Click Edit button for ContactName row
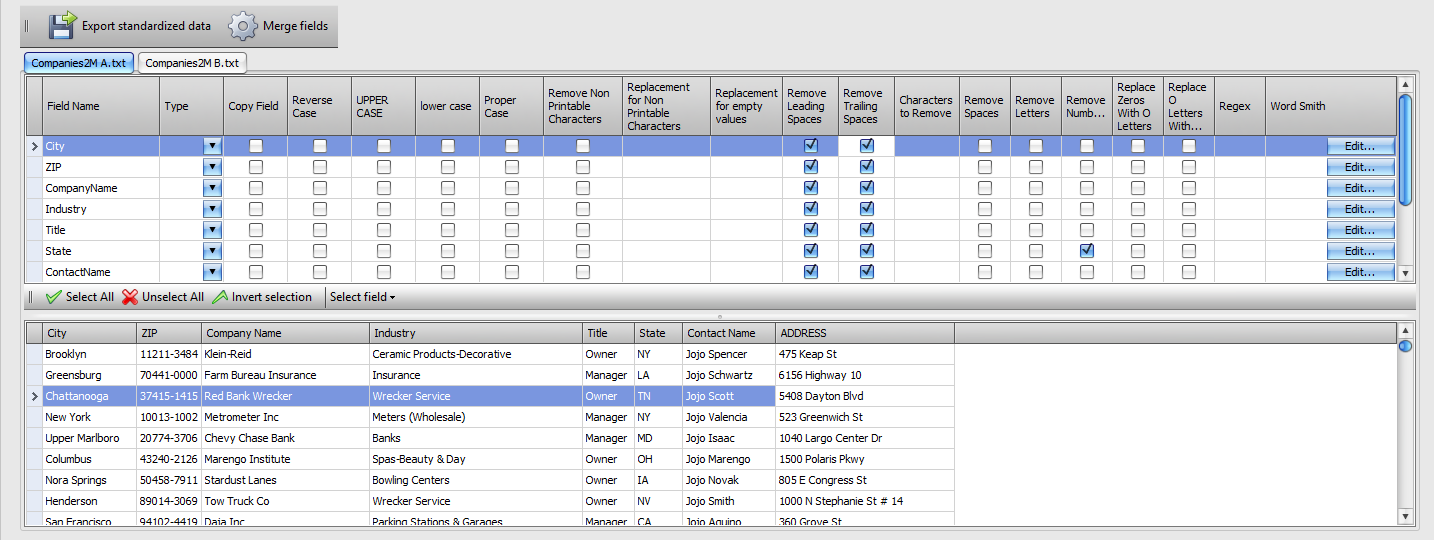1434x540 pixels. click(x=1360, y=272)
